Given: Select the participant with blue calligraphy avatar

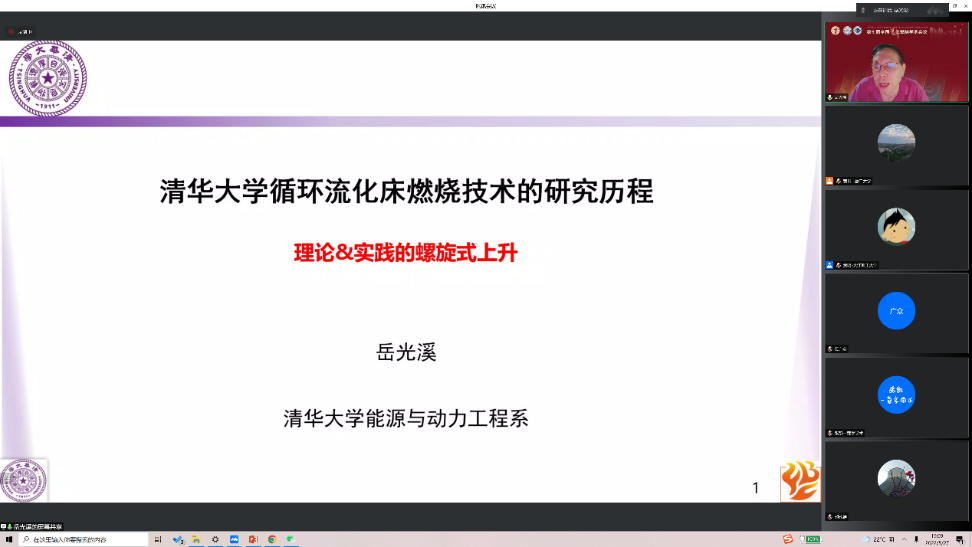Looking at the screenshot, I should coord(896,396).
